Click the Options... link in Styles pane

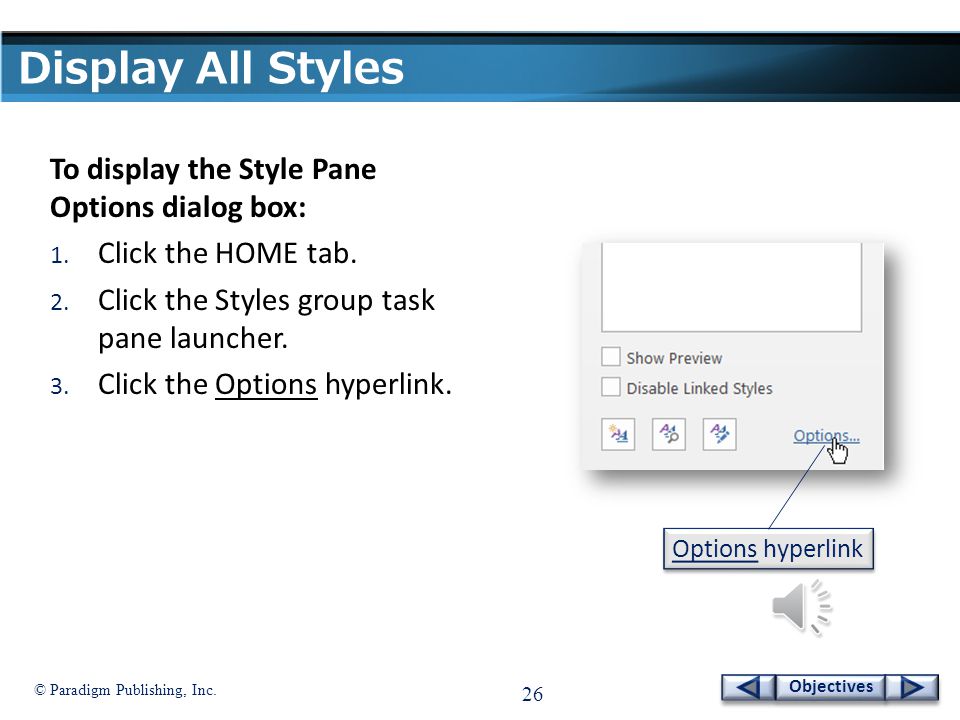pos(826,436)
